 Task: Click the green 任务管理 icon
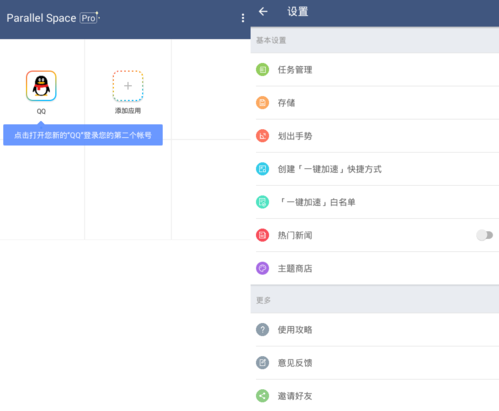pos(262,70)
